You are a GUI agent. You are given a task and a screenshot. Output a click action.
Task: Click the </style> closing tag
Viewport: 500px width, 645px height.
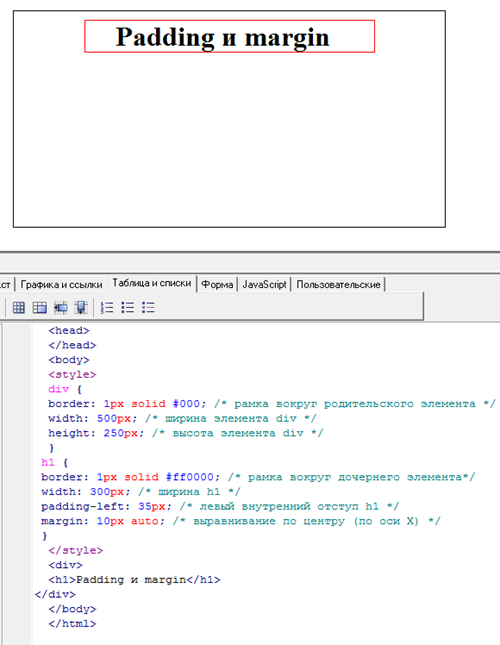pyautogui.click(x=76, y=550)
